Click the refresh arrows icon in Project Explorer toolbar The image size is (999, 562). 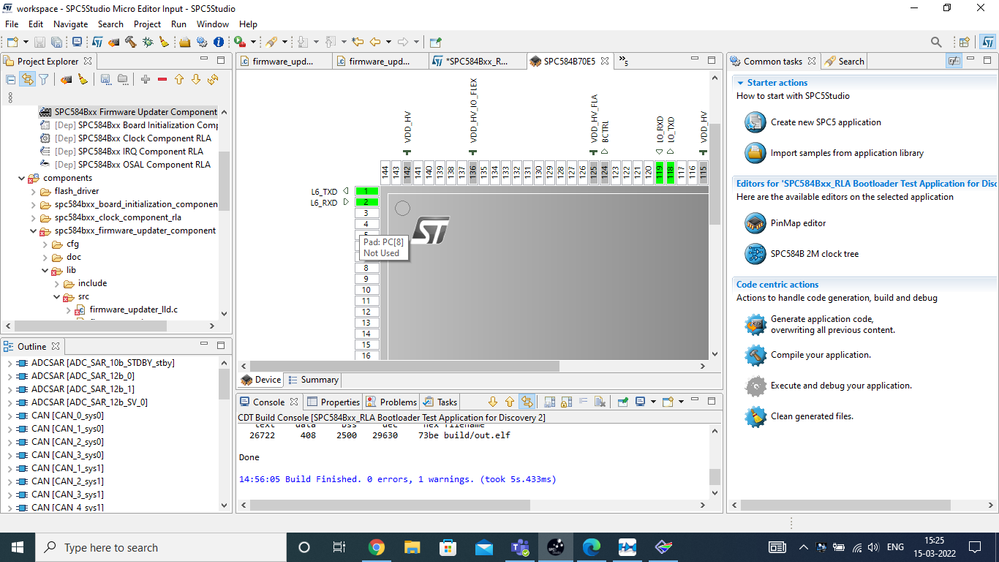click(x=213, y=80)
